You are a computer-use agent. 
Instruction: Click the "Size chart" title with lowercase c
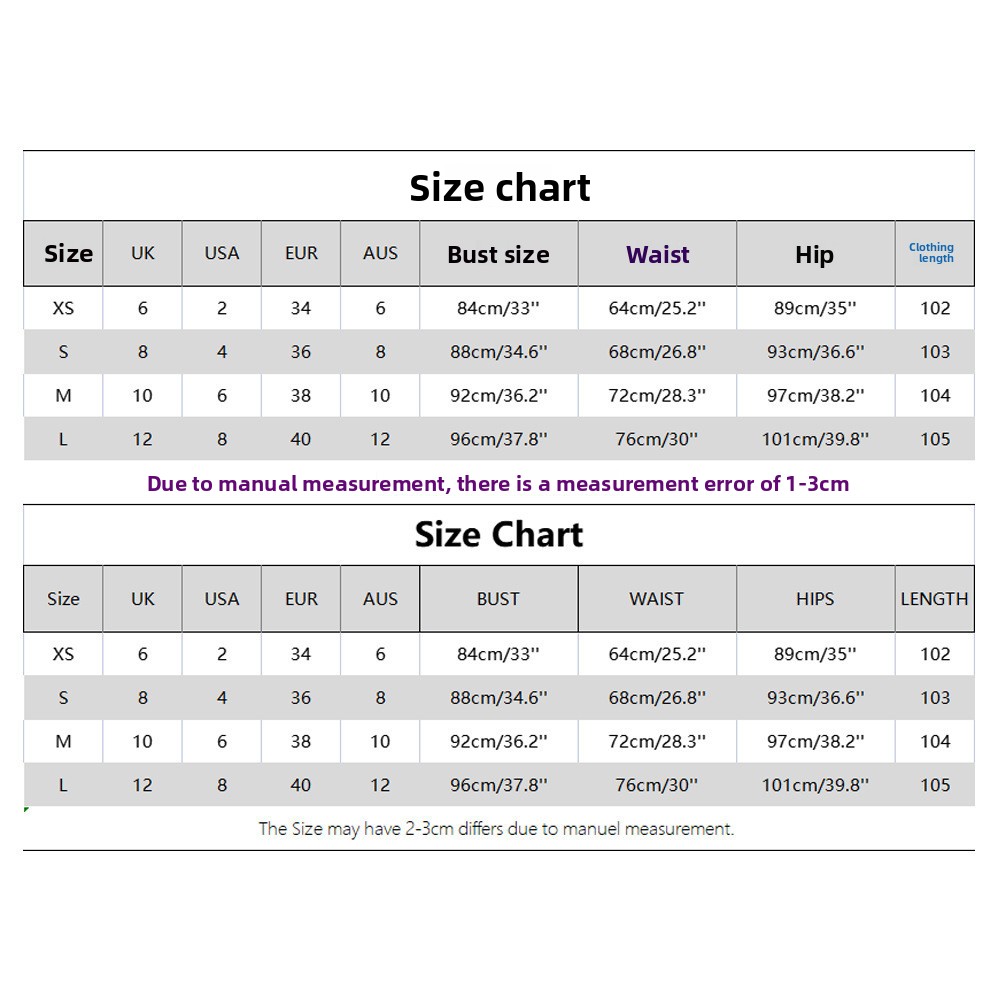500,188
